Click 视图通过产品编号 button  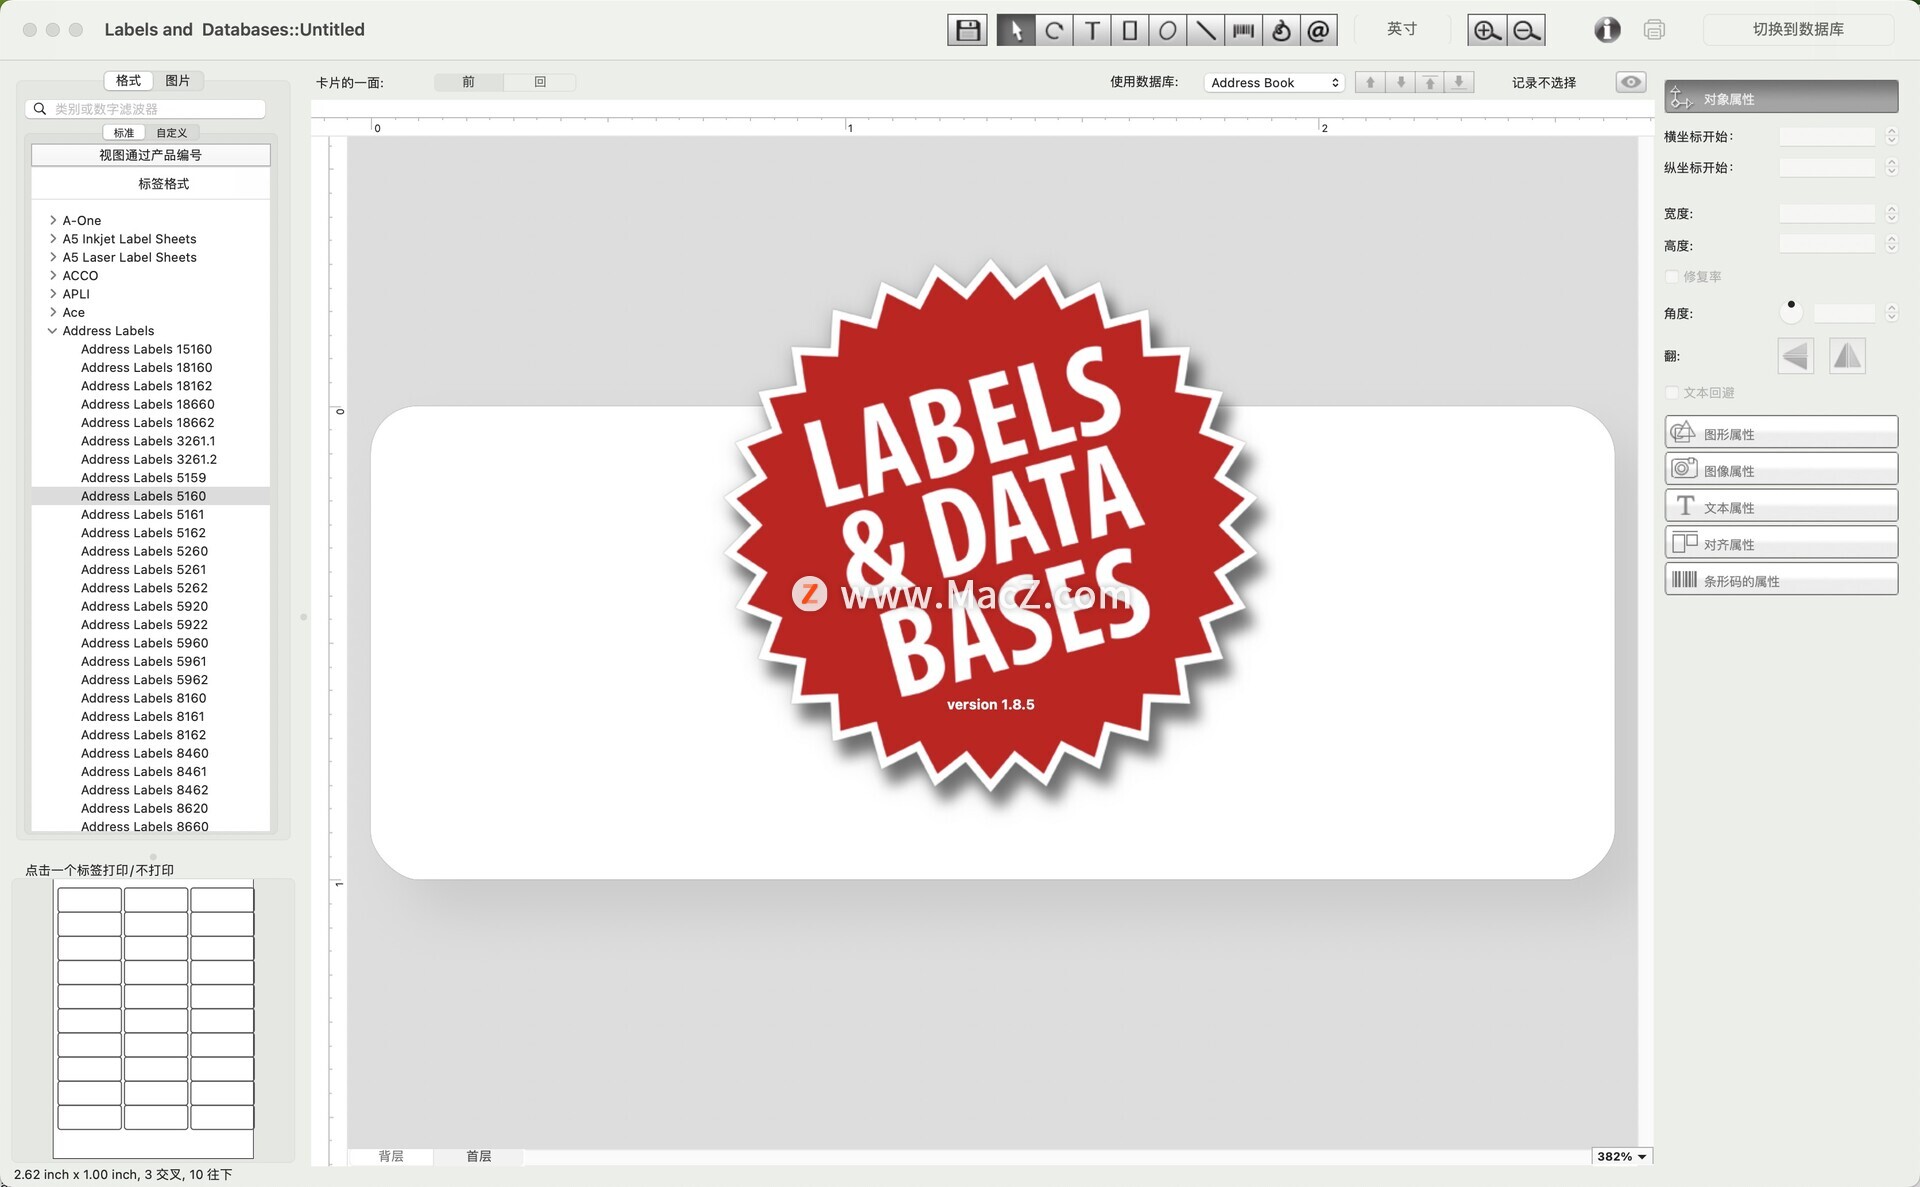coord(150,155)
